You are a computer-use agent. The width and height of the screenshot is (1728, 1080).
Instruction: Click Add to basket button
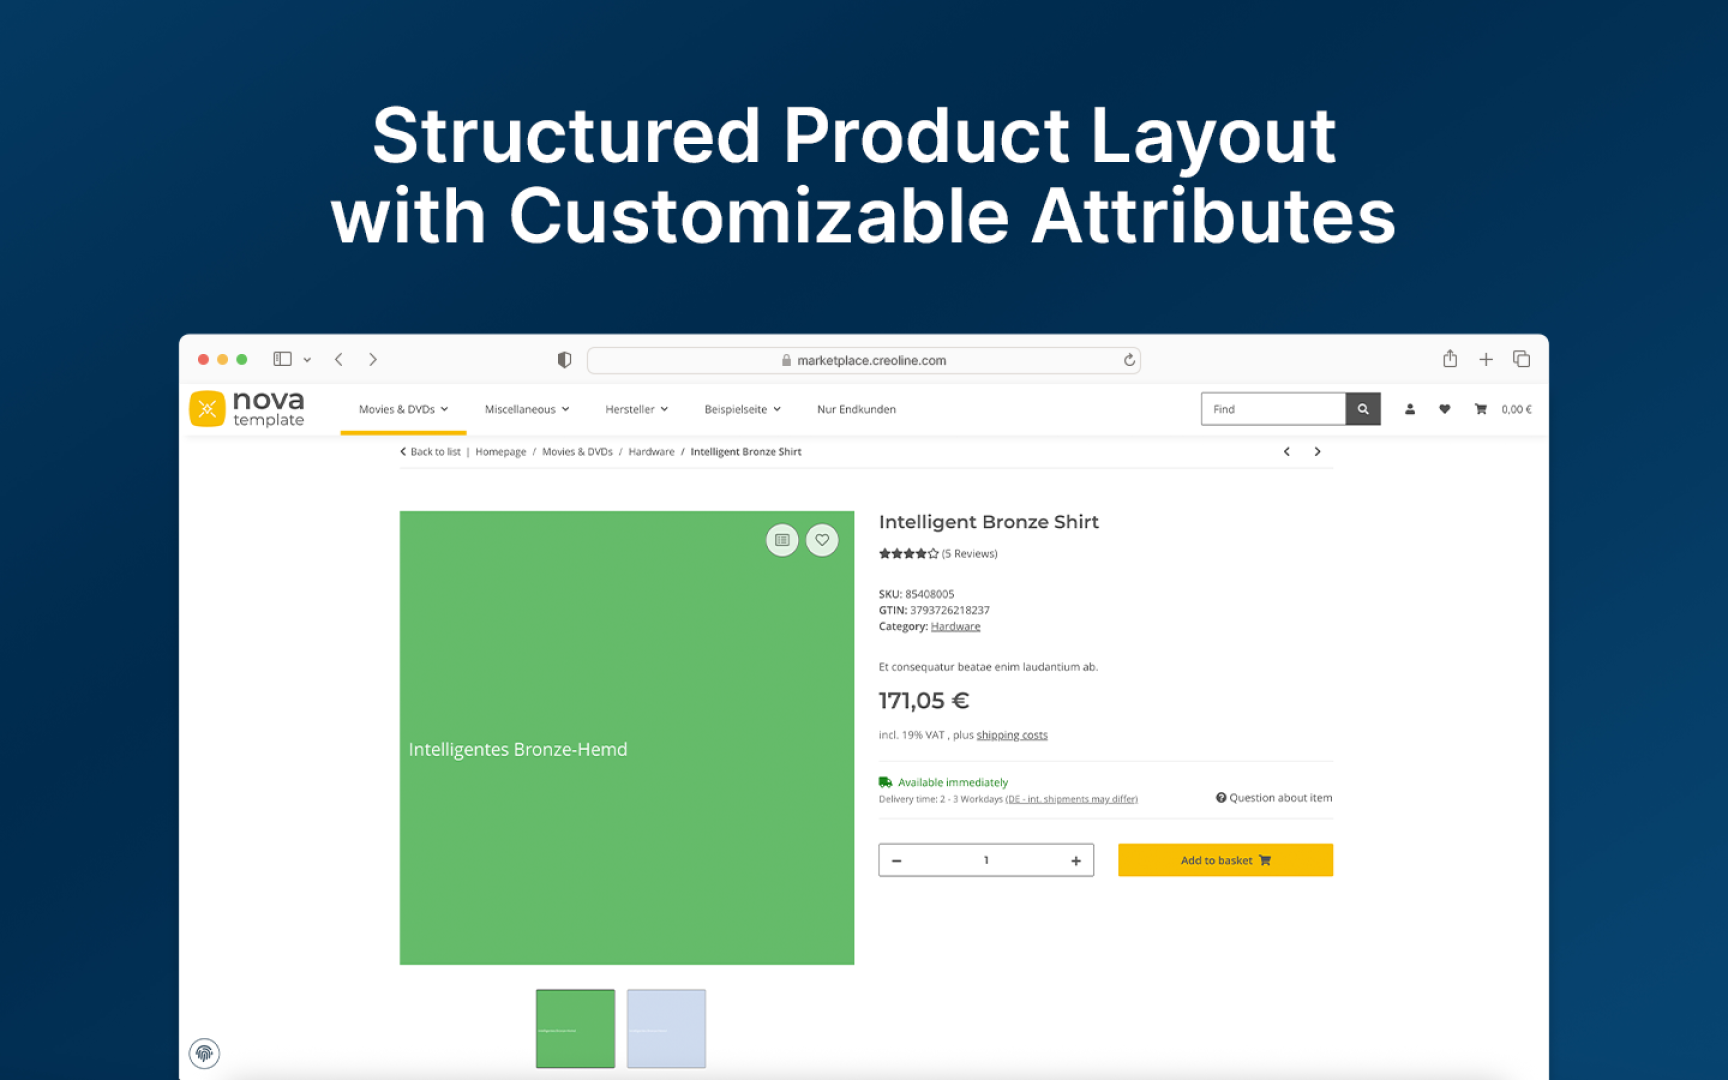point(1225,860)
